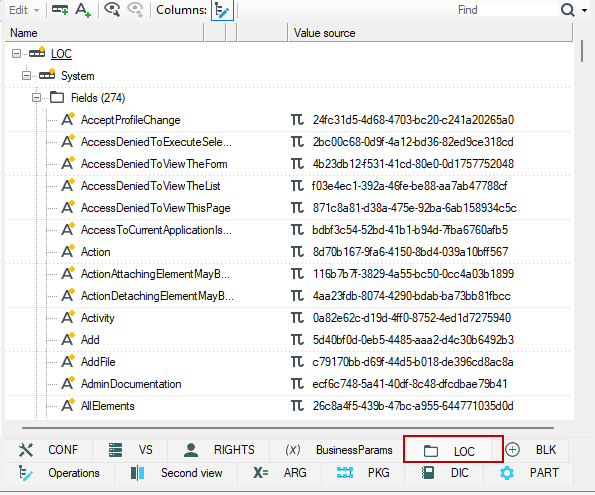Image resolution: width=595 pixels, height=495 pixels.
Task: Select the System tree item
Action: click(77, 76)
